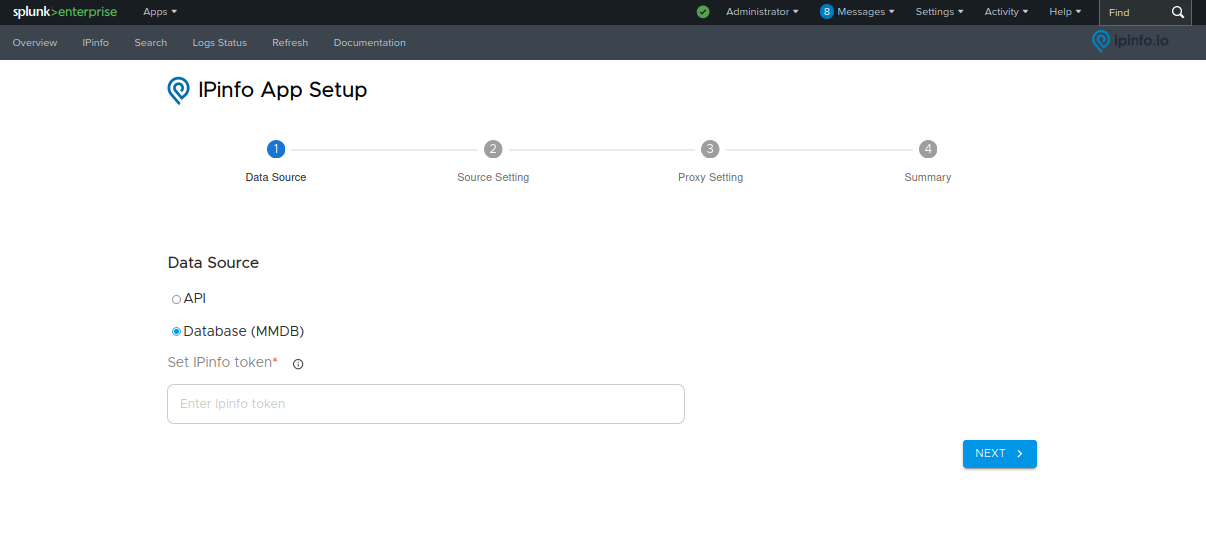The image size is (1206, 542).
Task: Open the Help dropdown menu
Action: pos(1065,12)
